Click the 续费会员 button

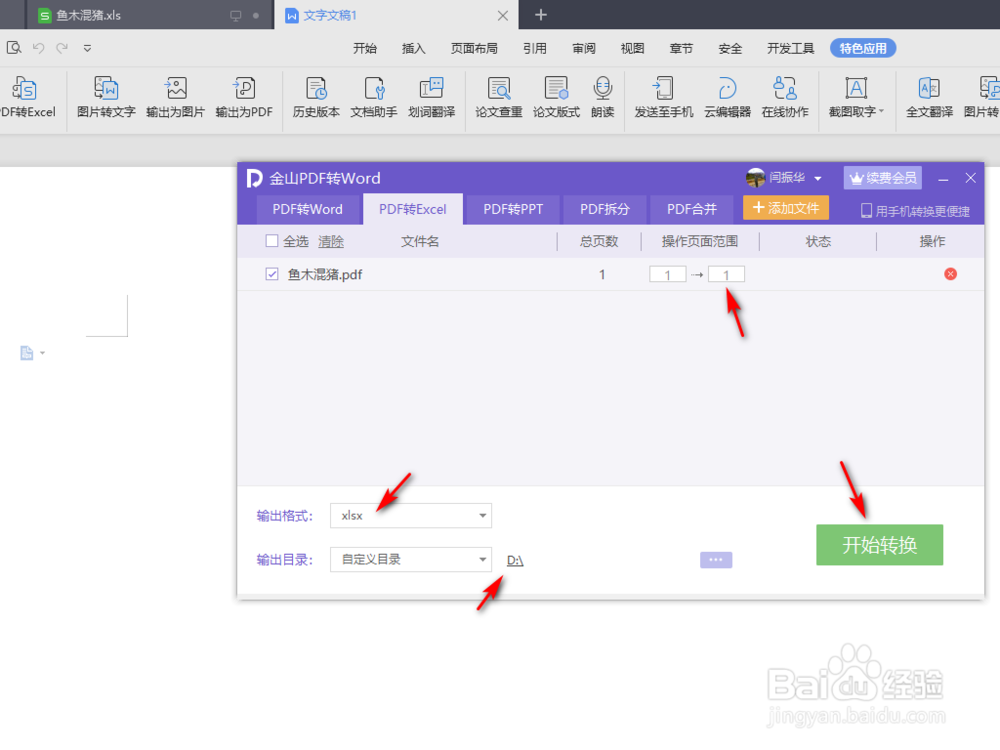[x=883, y=178]
